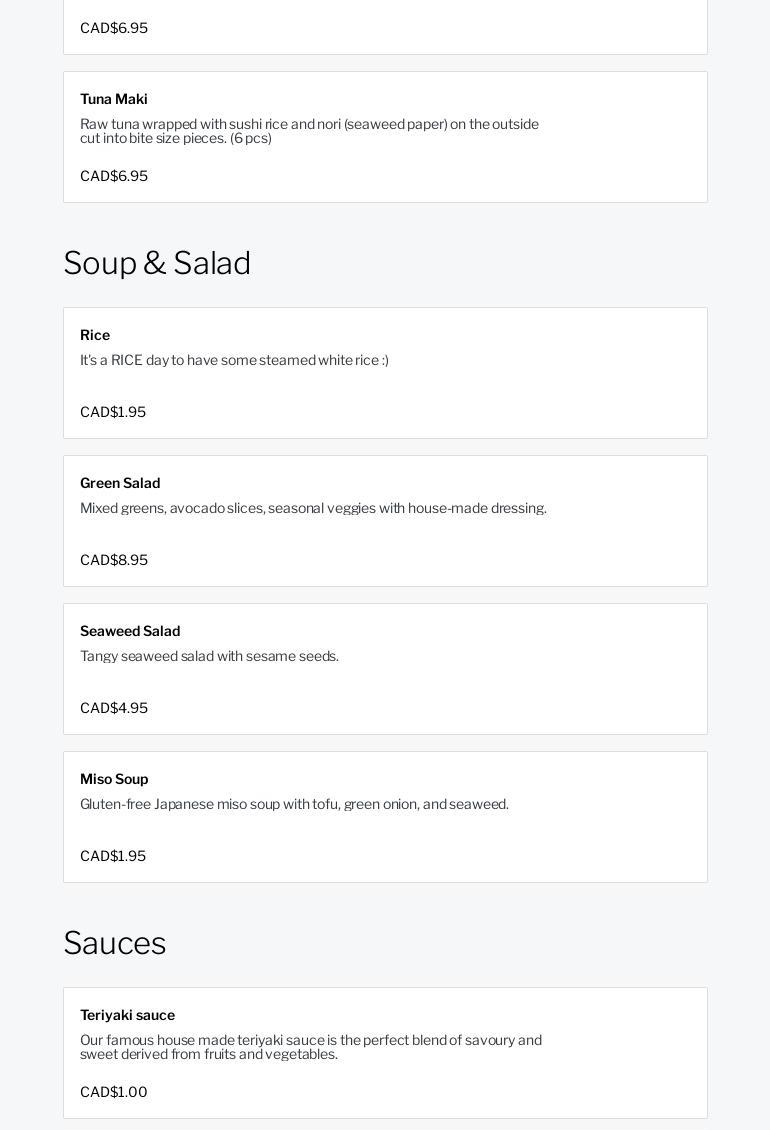770x1130 pixels.
Task: Click the gluten-free miso soup description
Action: pos(294,804)
